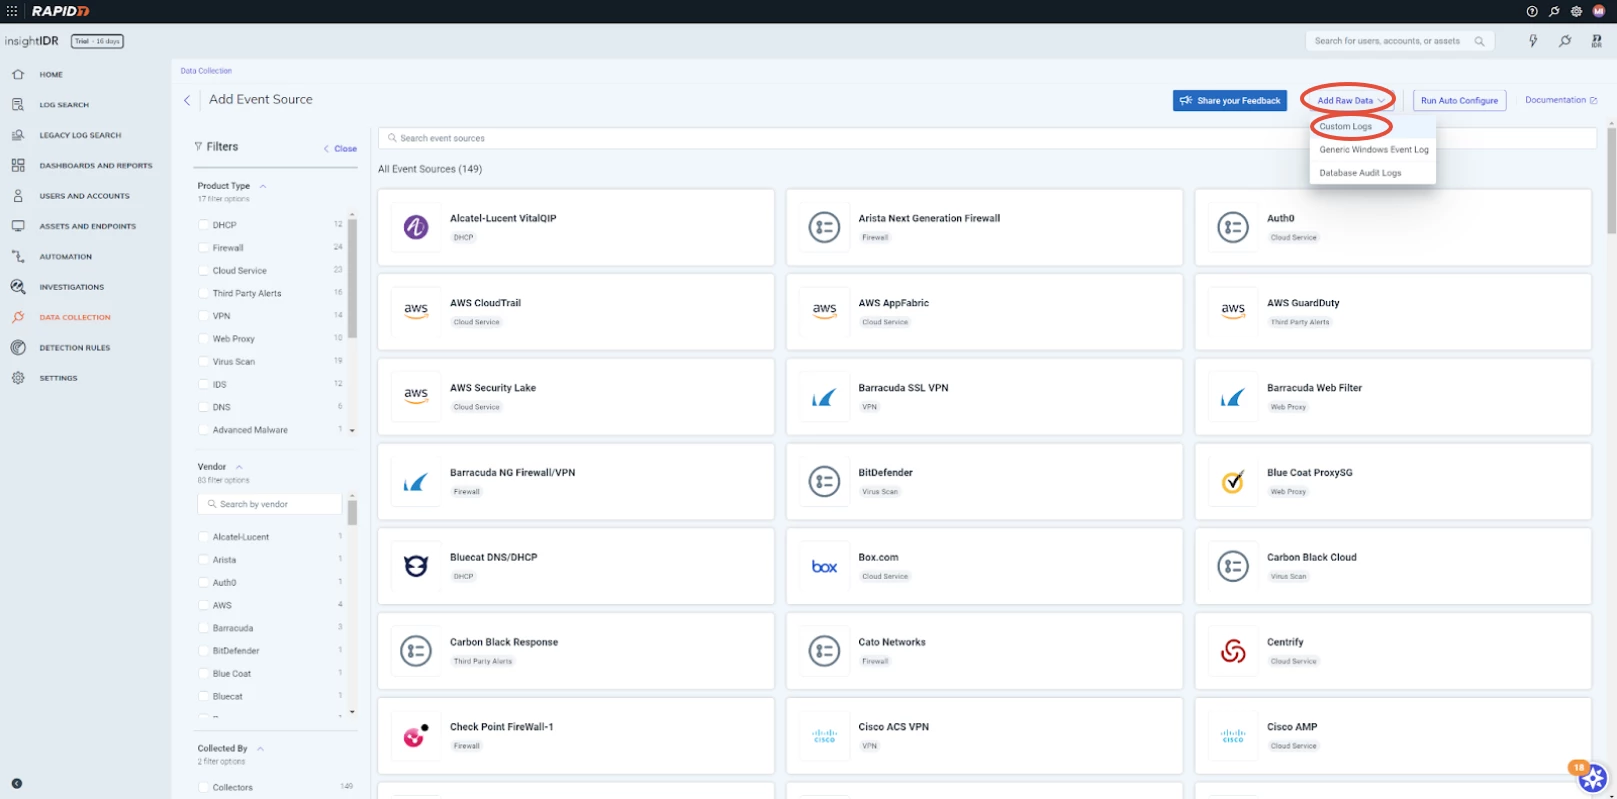Open Log Search from the sidebar icon

[18, 104]
